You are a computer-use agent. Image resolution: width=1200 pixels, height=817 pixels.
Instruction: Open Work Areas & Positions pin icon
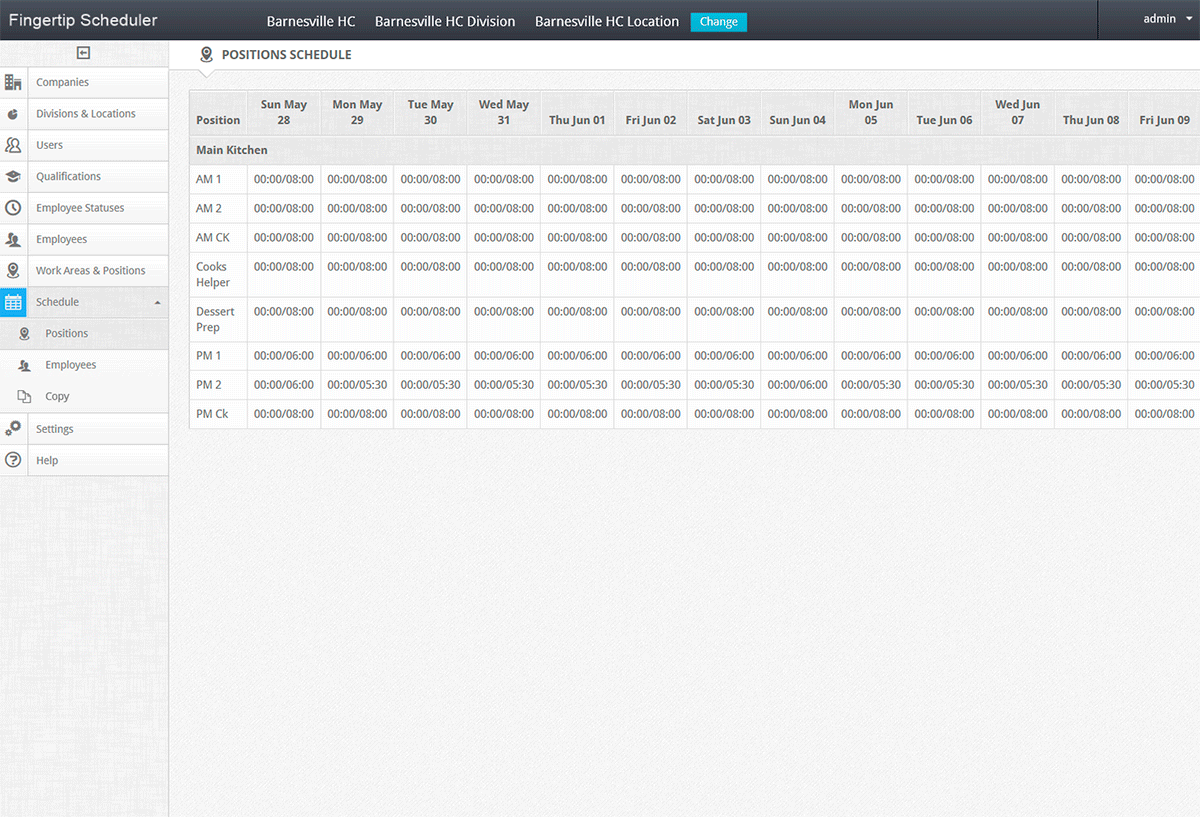(13, 270)
